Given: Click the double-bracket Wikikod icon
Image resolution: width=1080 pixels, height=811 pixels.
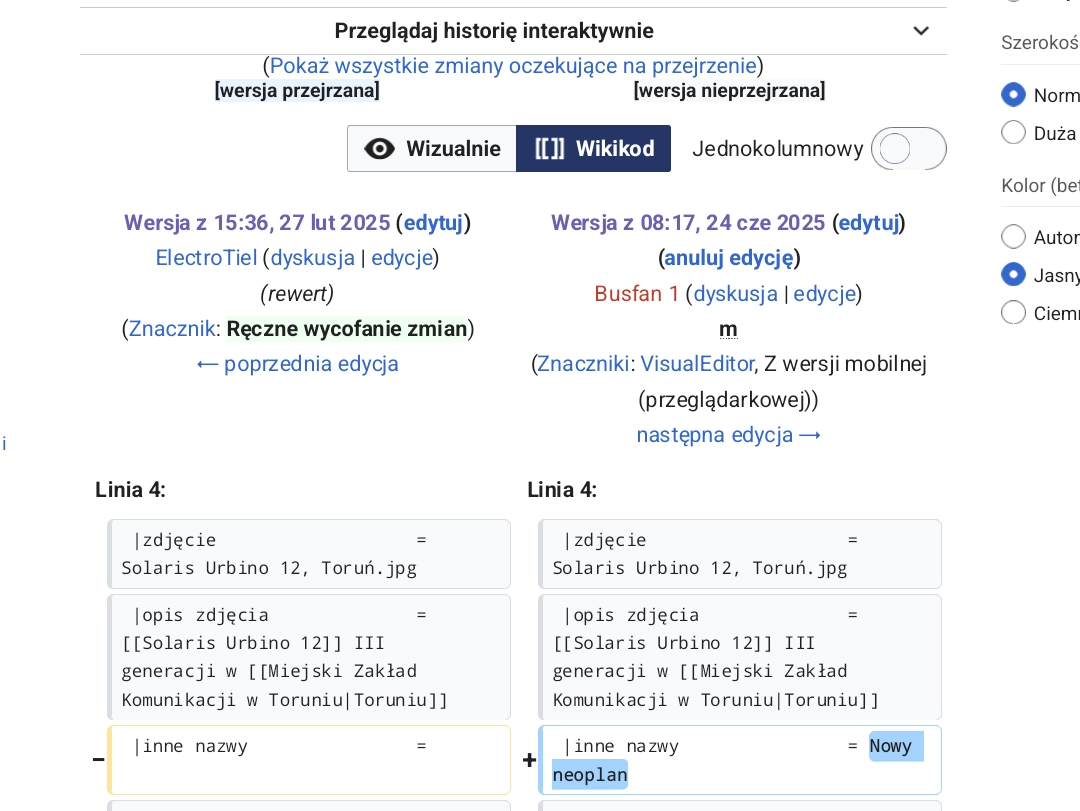Looking at the screenshot, I should (550, 149).
